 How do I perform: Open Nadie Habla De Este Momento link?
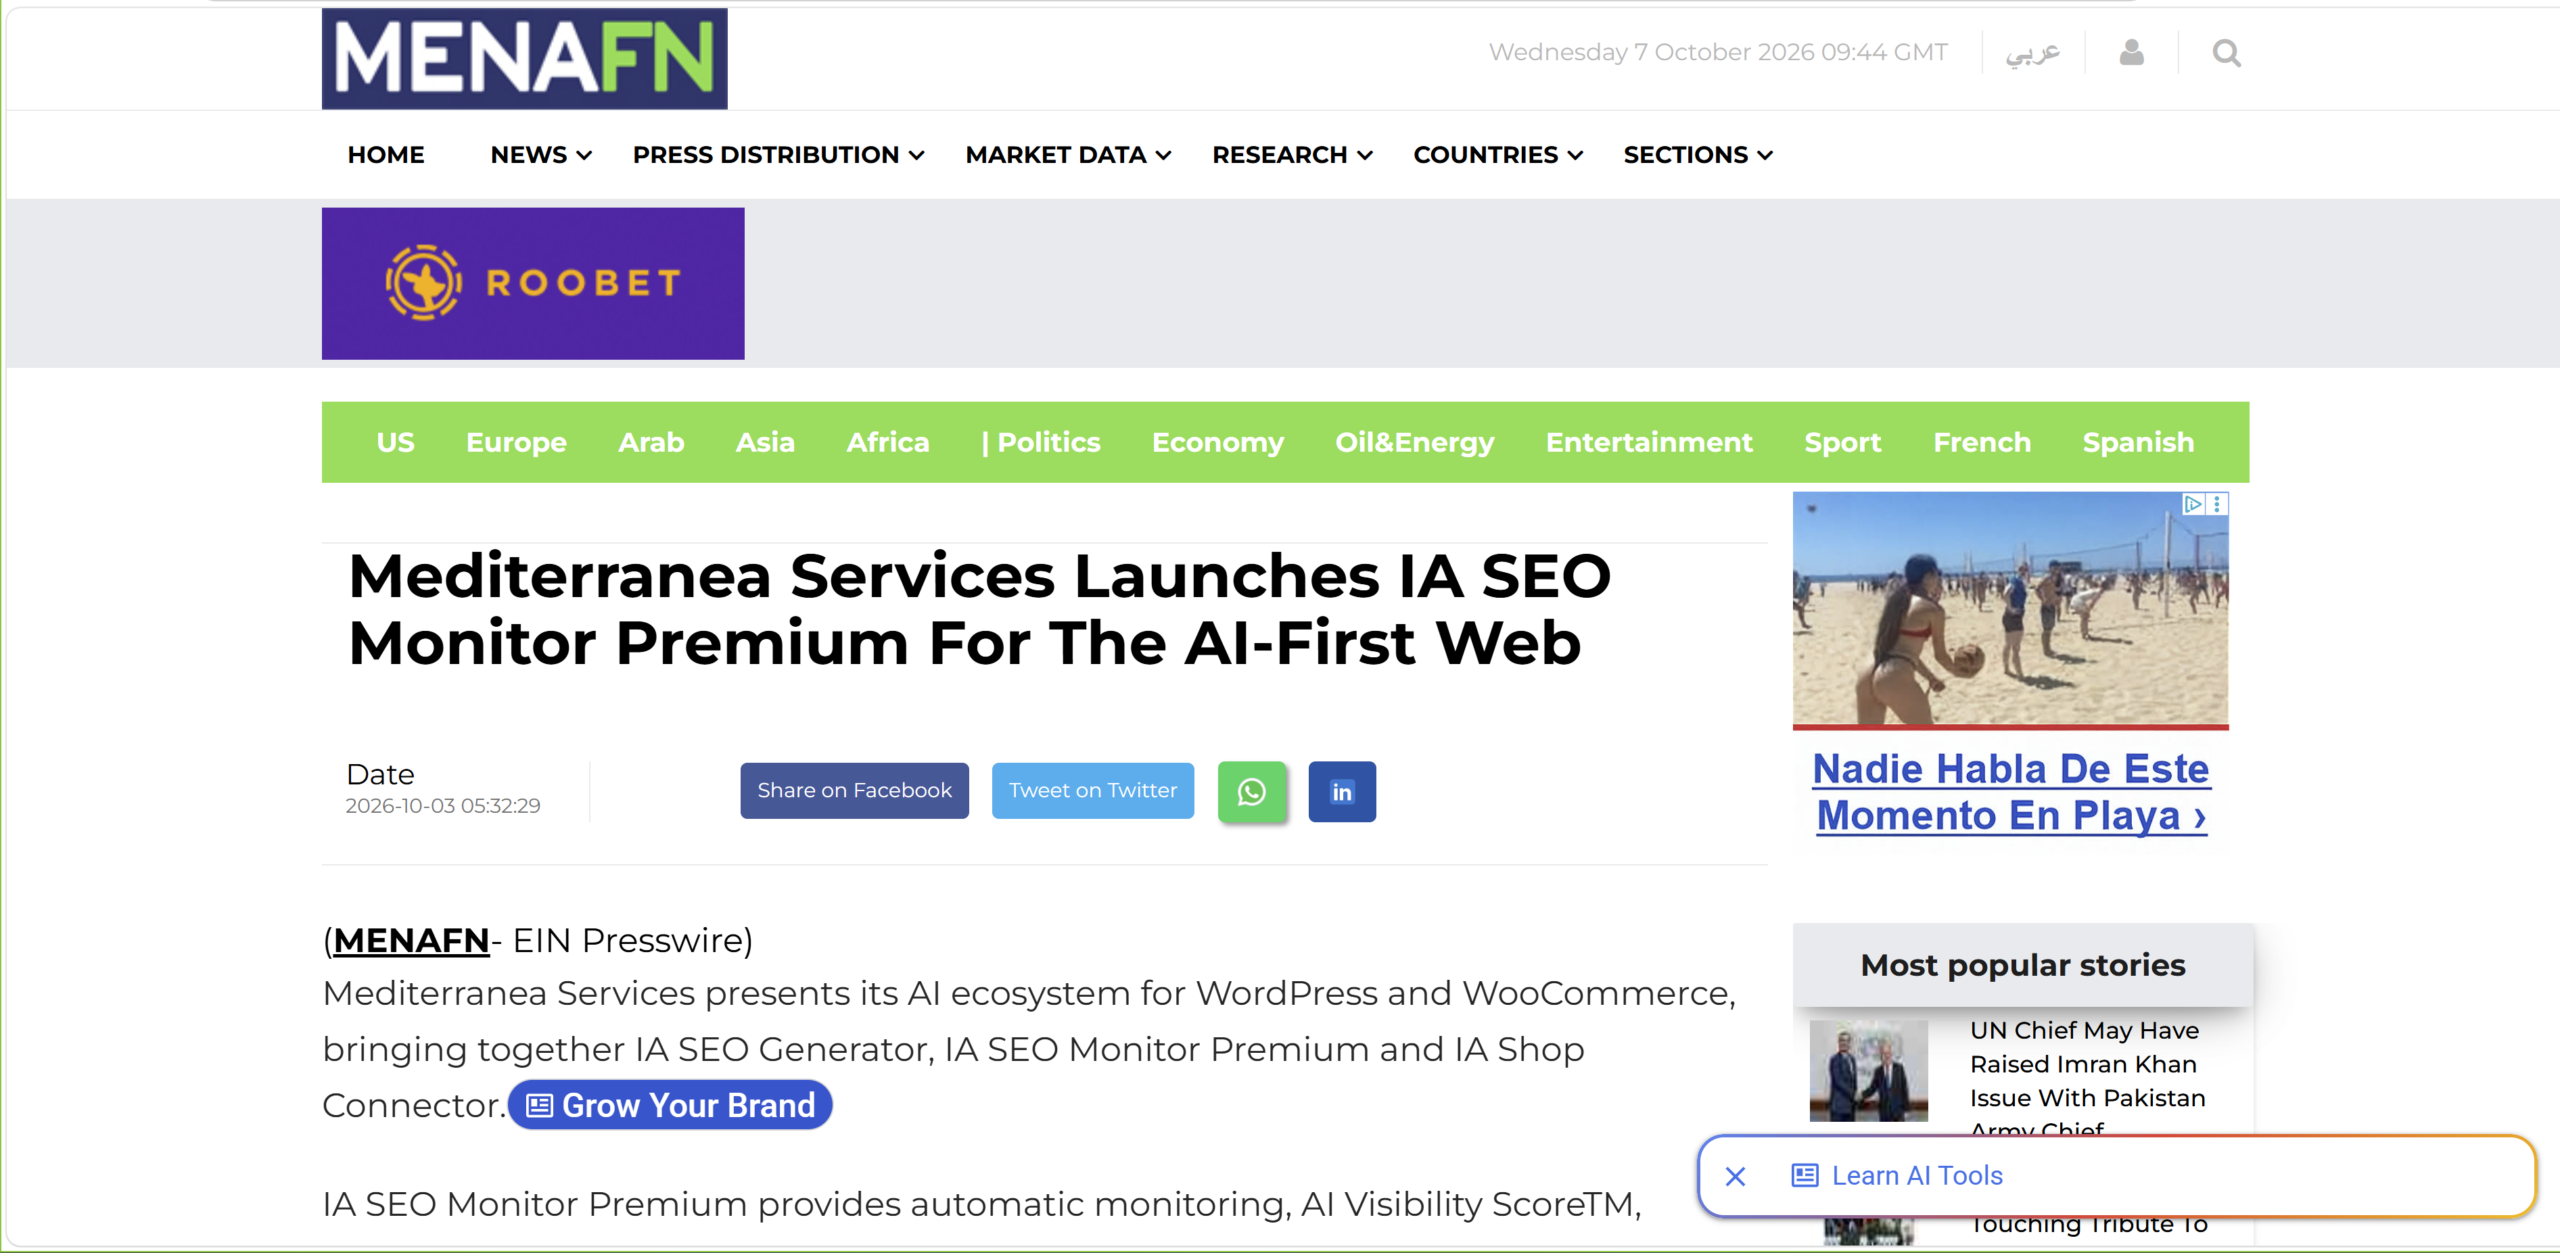[2011, 792]
